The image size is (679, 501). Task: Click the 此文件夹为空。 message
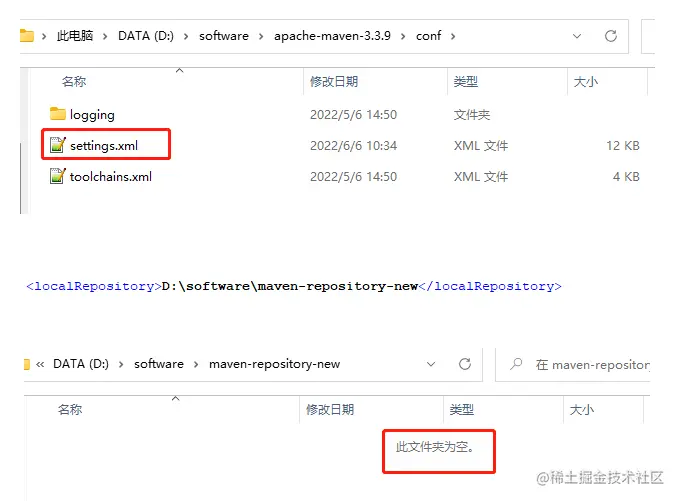(435, 446)
